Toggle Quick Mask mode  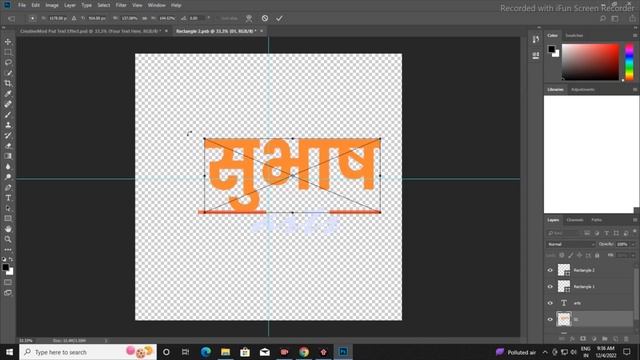click(8, 282)
